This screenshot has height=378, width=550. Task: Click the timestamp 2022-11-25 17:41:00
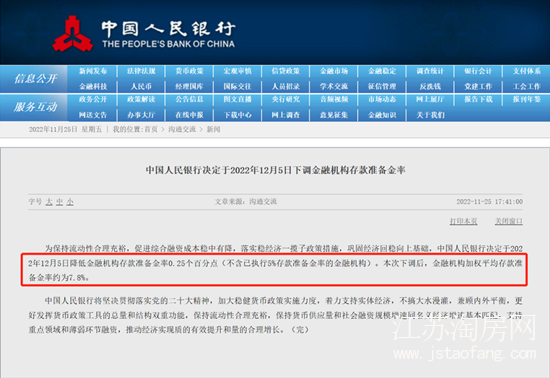489,202
